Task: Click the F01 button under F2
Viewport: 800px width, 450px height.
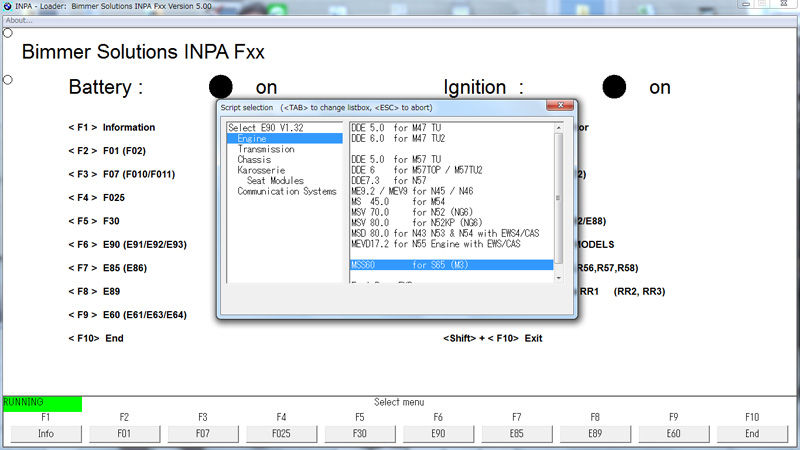Action: pos(124,434)
